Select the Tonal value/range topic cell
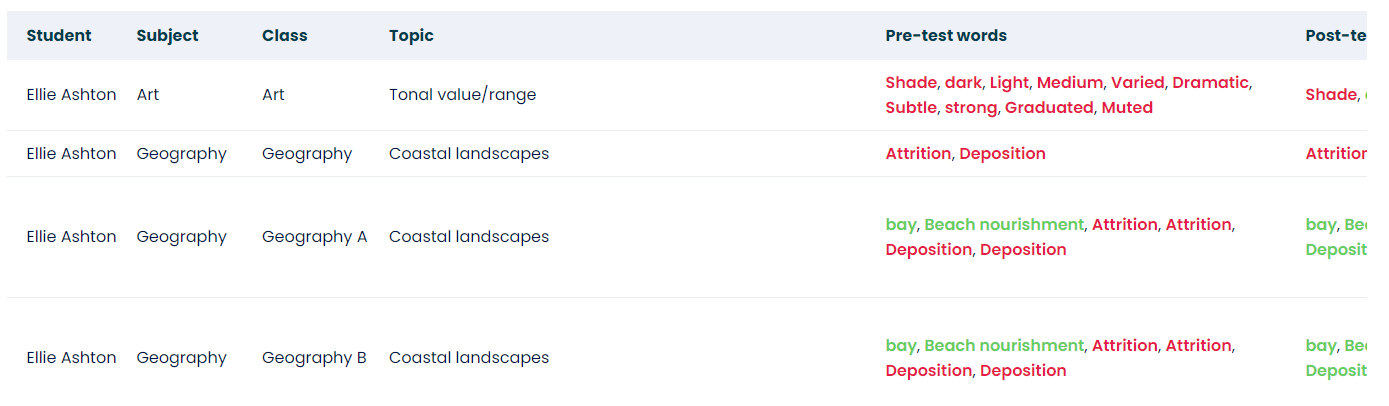Image resolution: width=1389 pixels, height=406 pixels. point(462,95)
